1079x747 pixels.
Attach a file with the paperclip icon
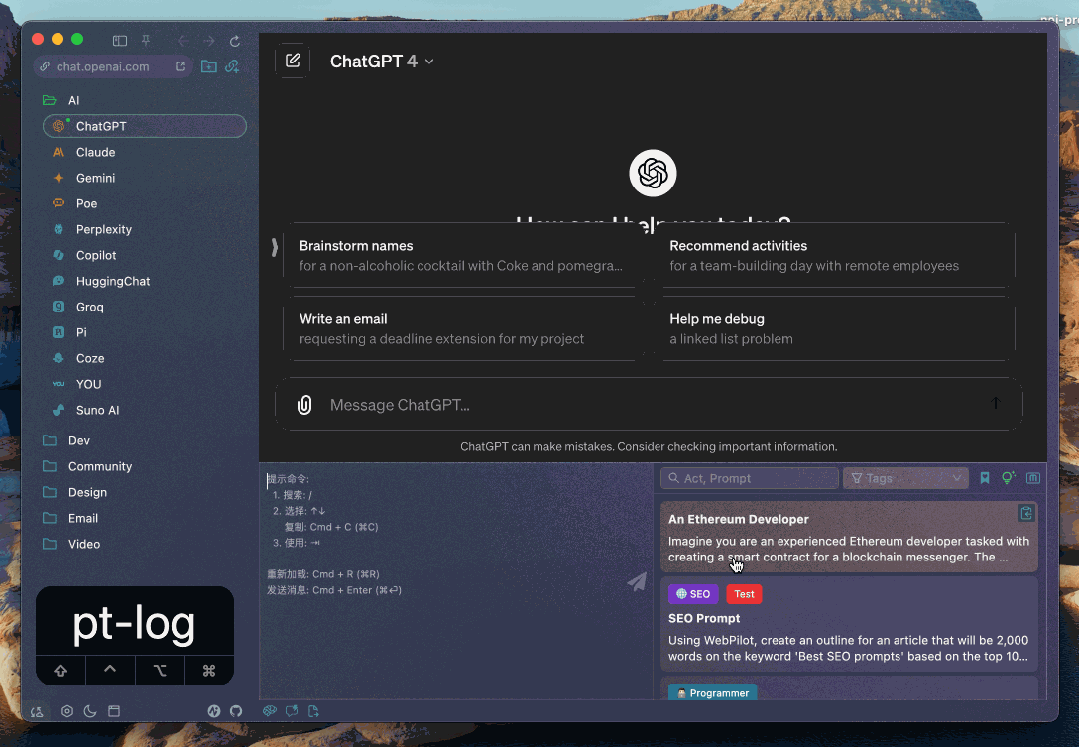coord(304,405)
